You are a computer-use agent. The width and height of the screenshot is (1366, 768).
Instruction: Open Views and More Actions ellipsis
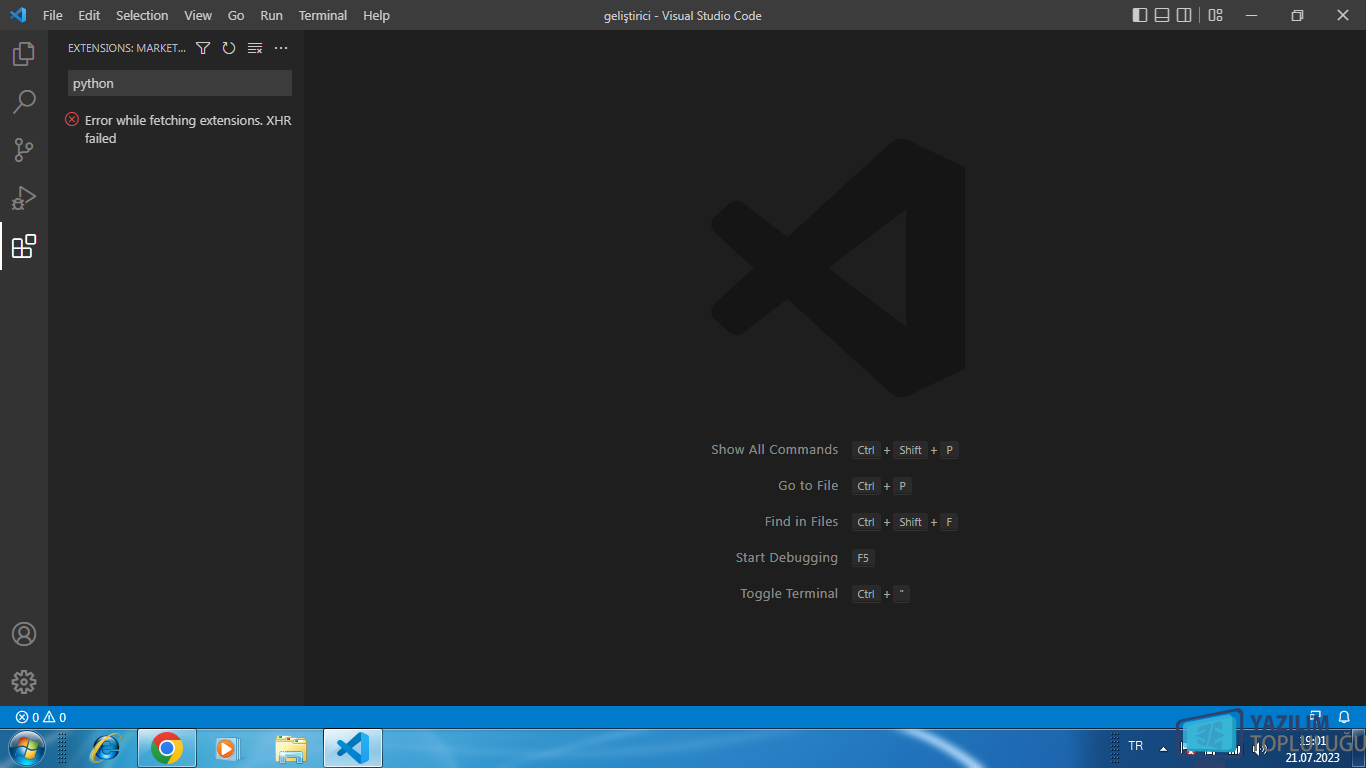[x=281, y=48]
